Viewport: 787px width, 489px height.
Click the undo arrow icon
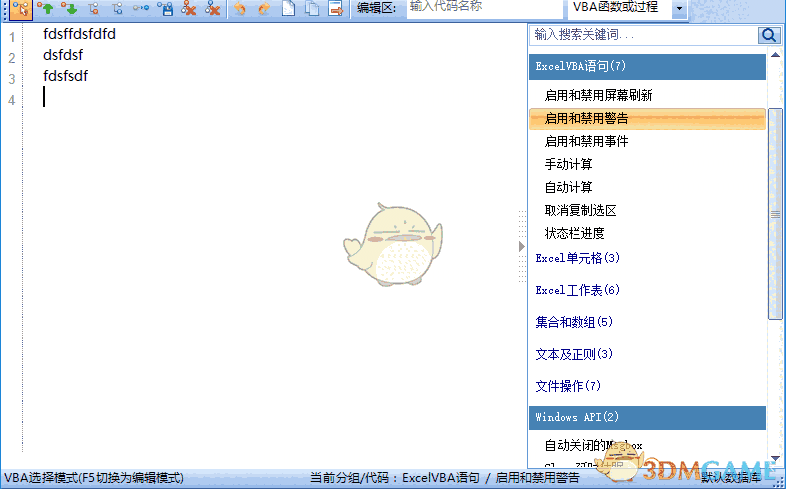(240, 8)
